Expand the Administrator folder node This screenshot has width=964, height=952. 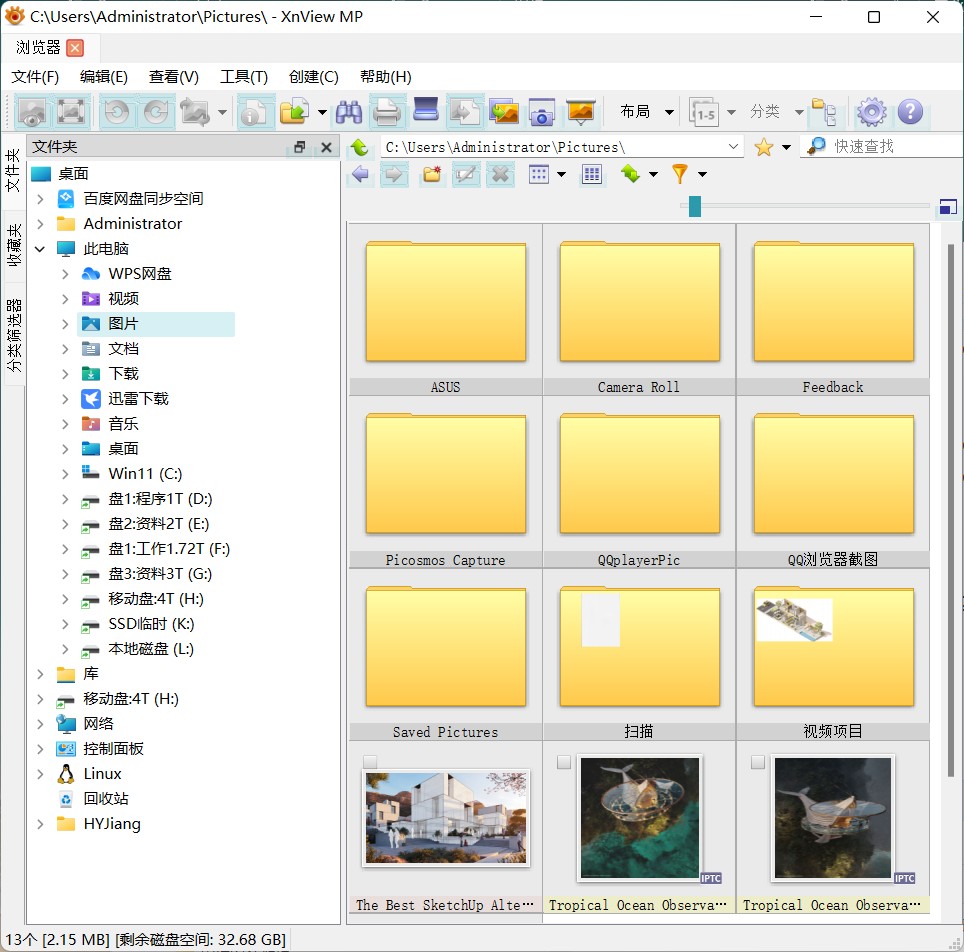[40, 224]
